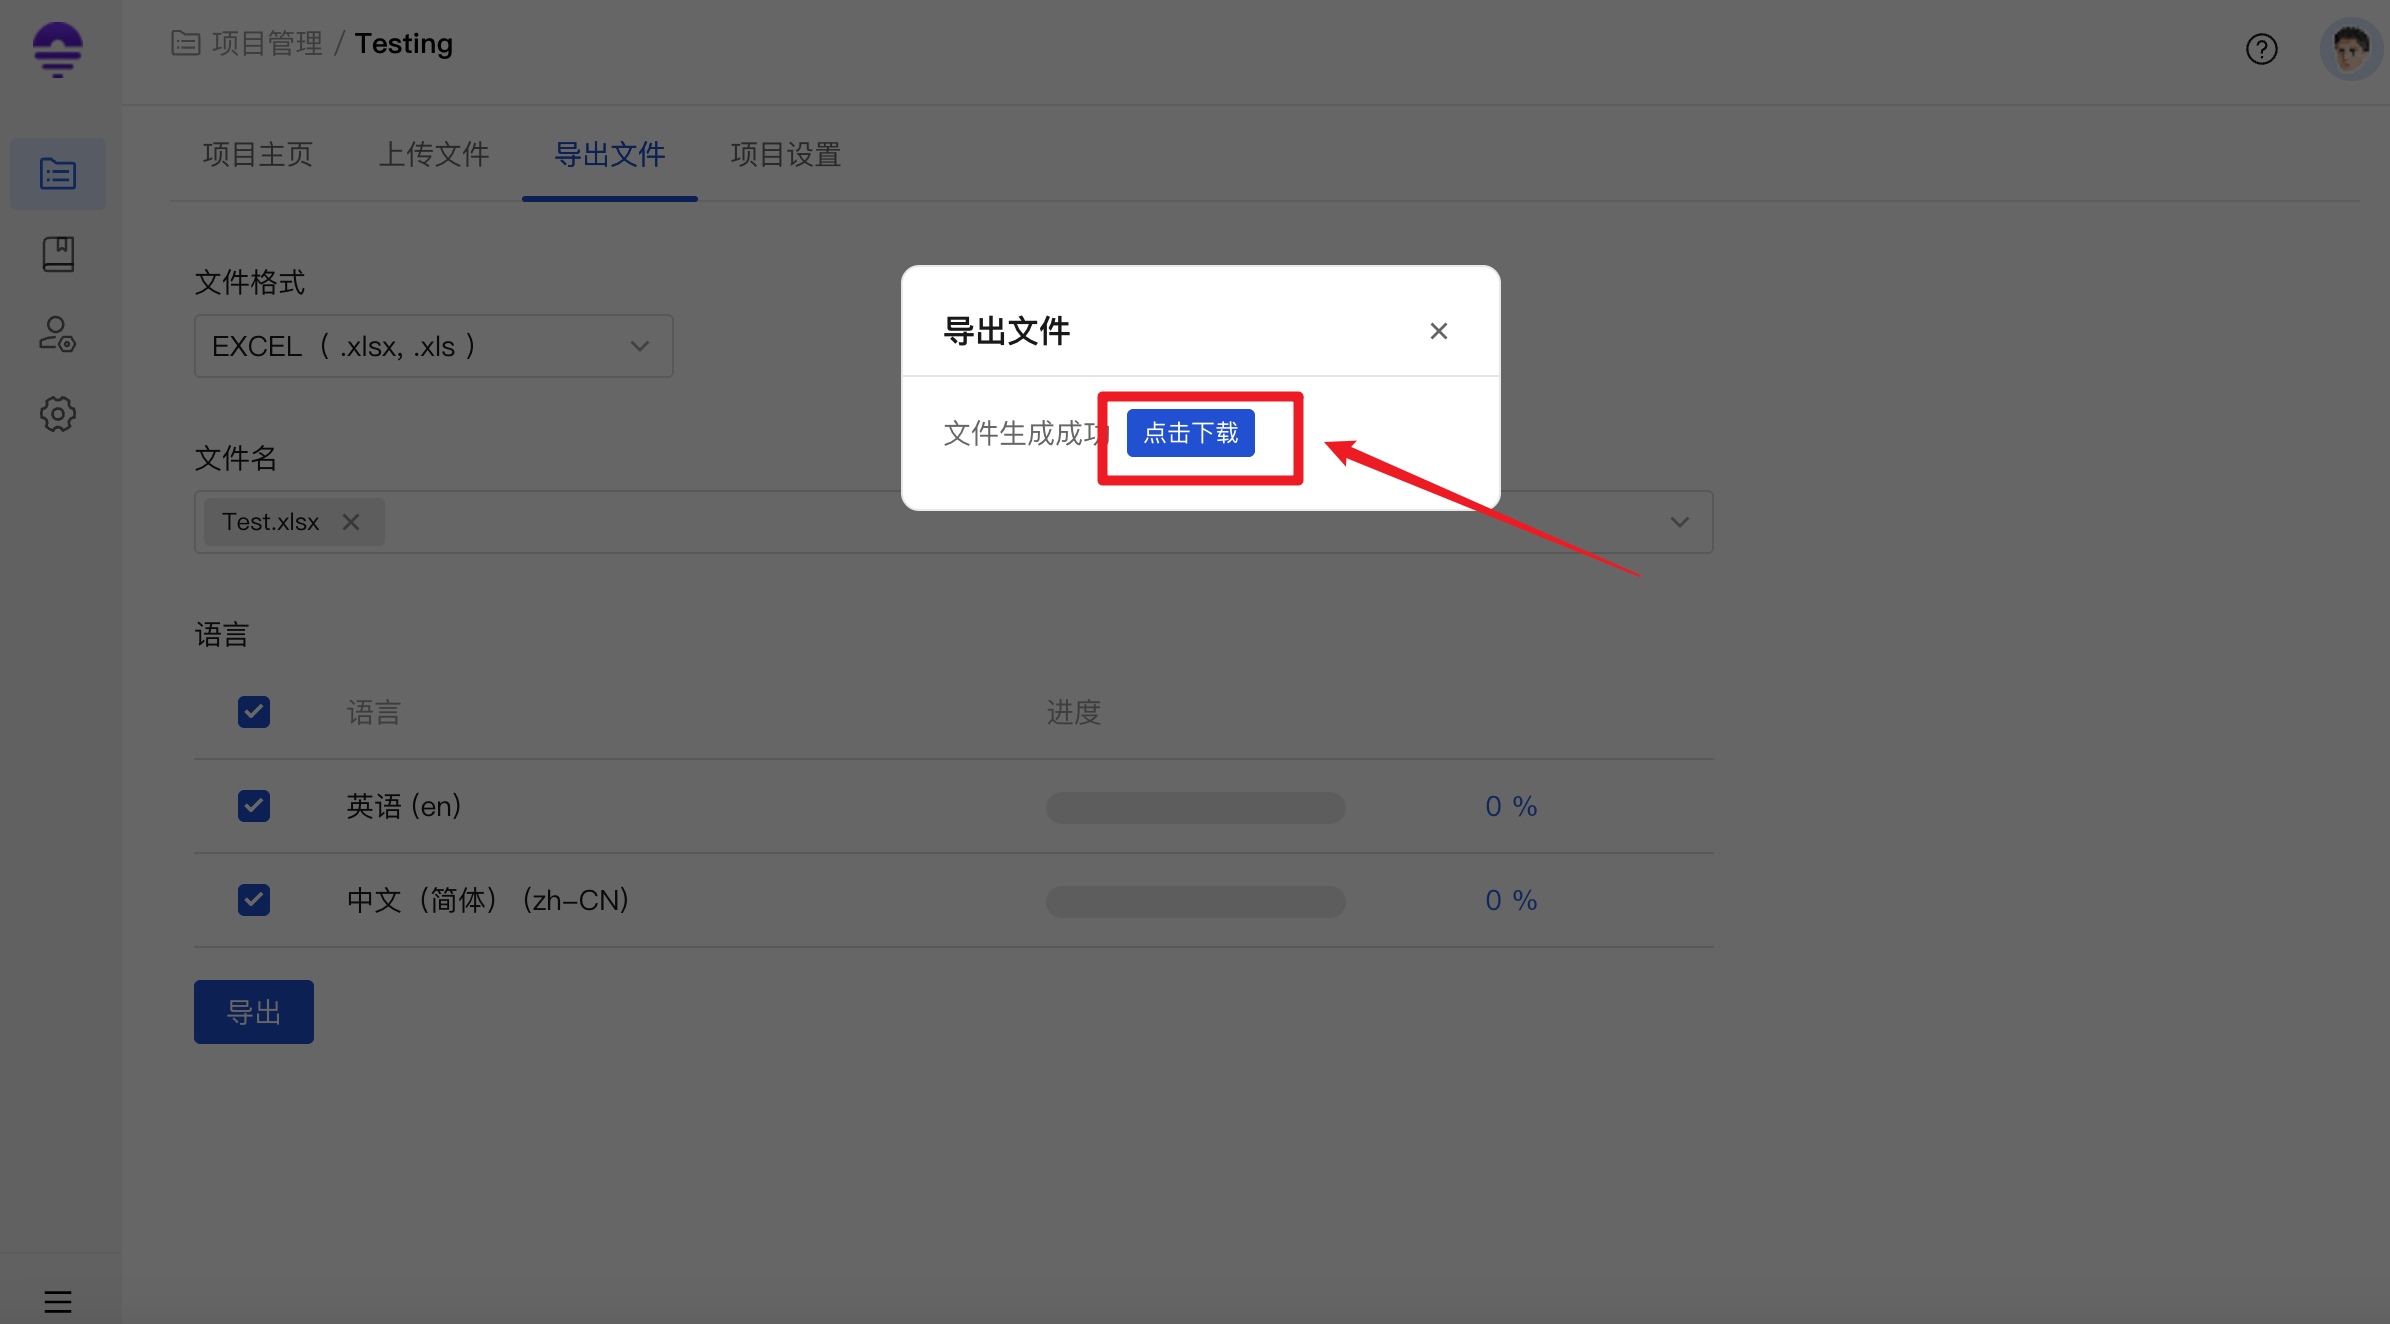Close the 导出文件 dialog
Screen dimensions: 2390x1324
pos(1439,331)
